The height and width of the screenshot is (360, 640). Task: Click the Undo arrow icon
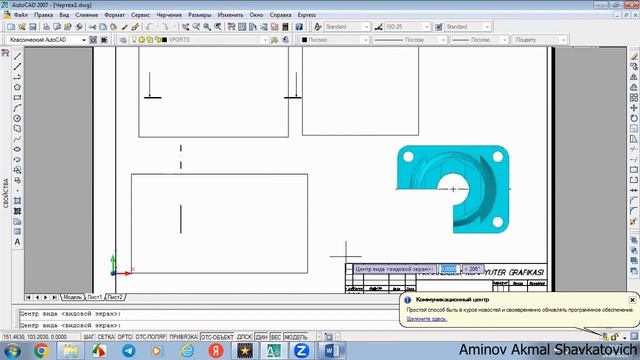click(x=149, y=27)
